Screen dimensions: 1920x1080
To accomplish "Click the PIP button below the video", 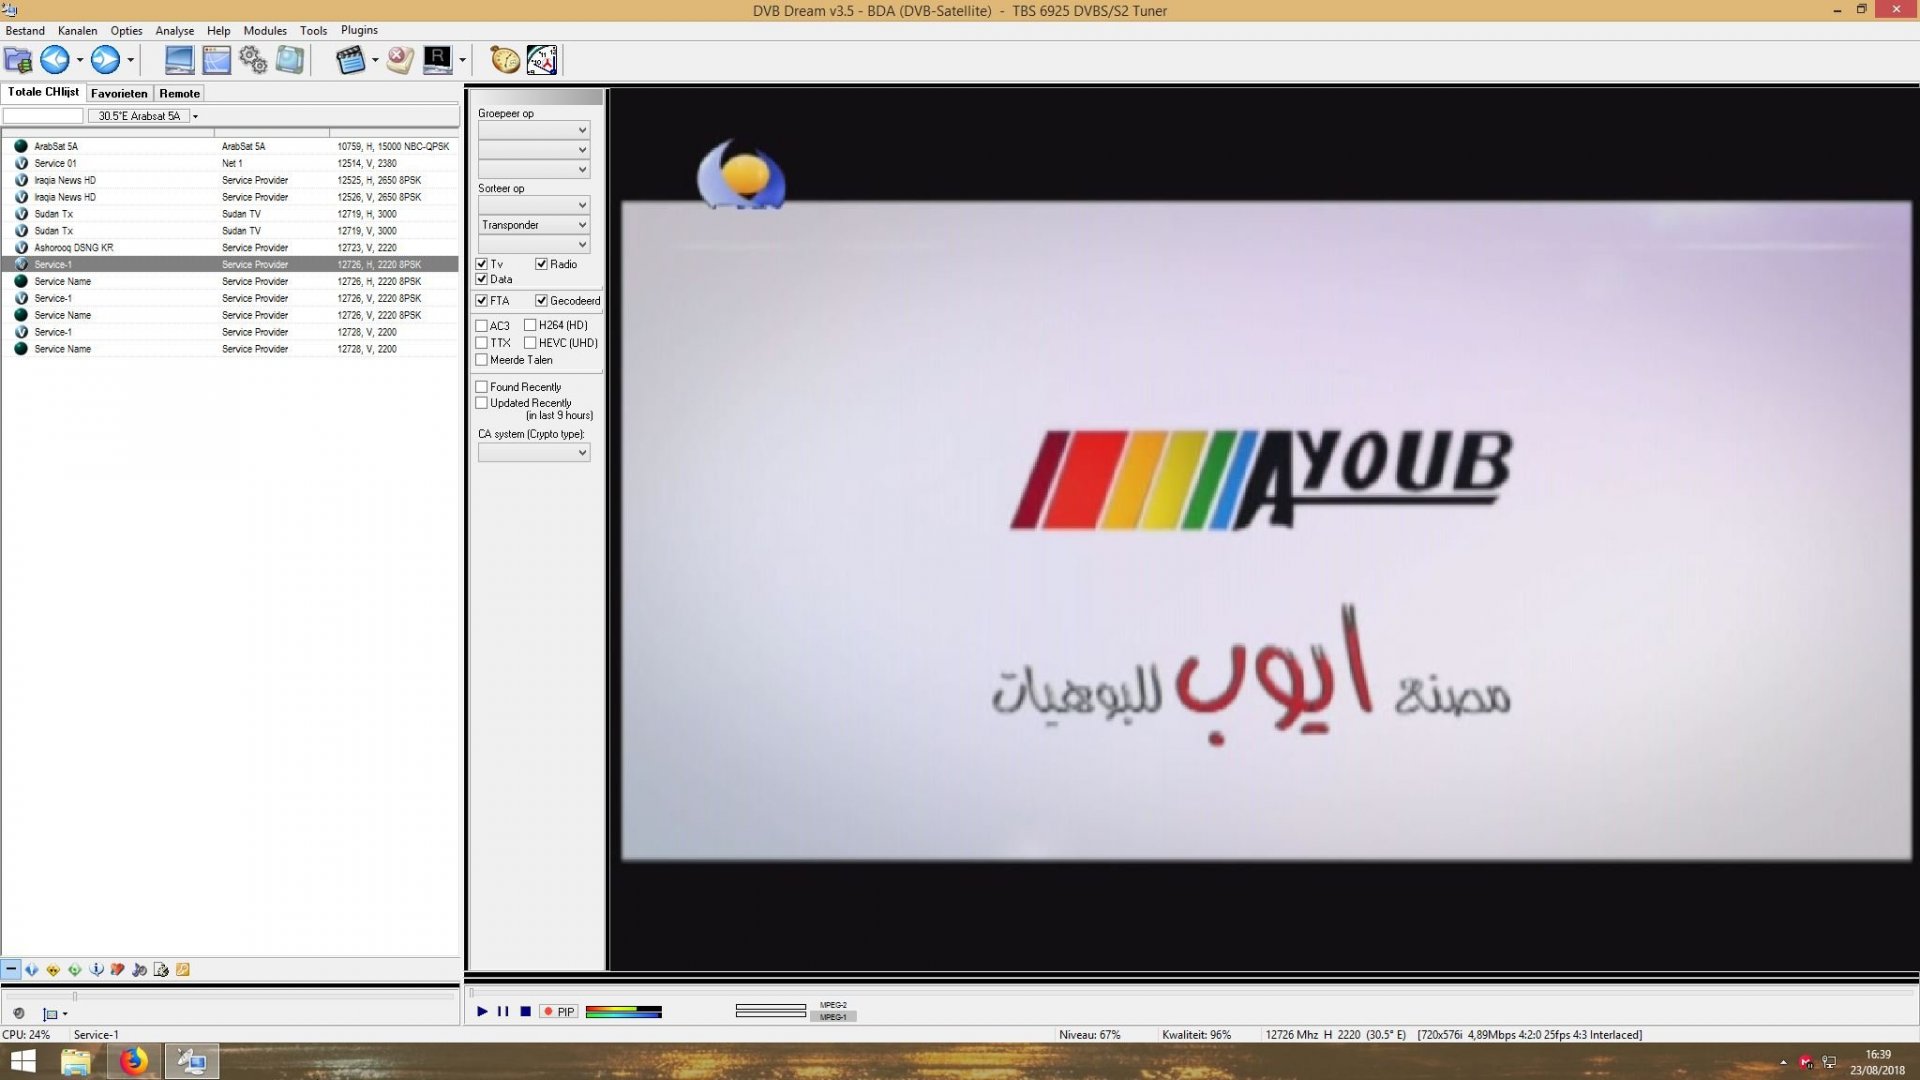I will pyautogui.click(x=557, y=1012).
